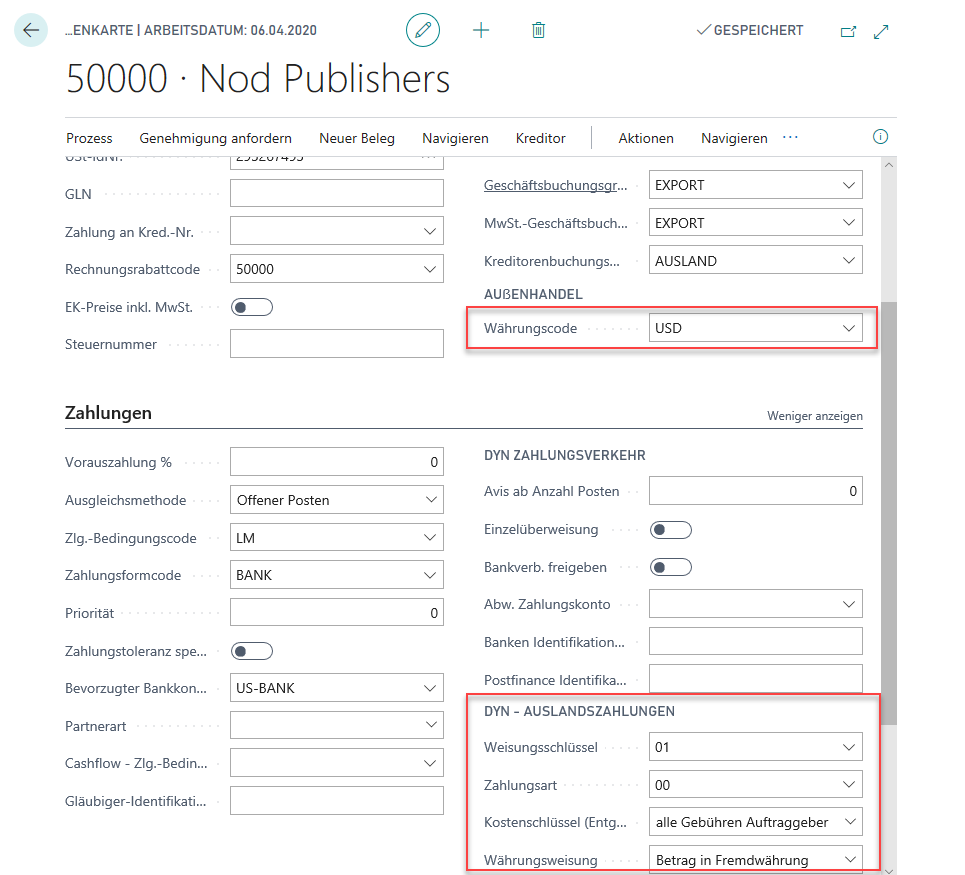Image resolution: width=965 pixels, height=875 pixels.
Task: Open card in new window icon
Action: click(848, 31)
